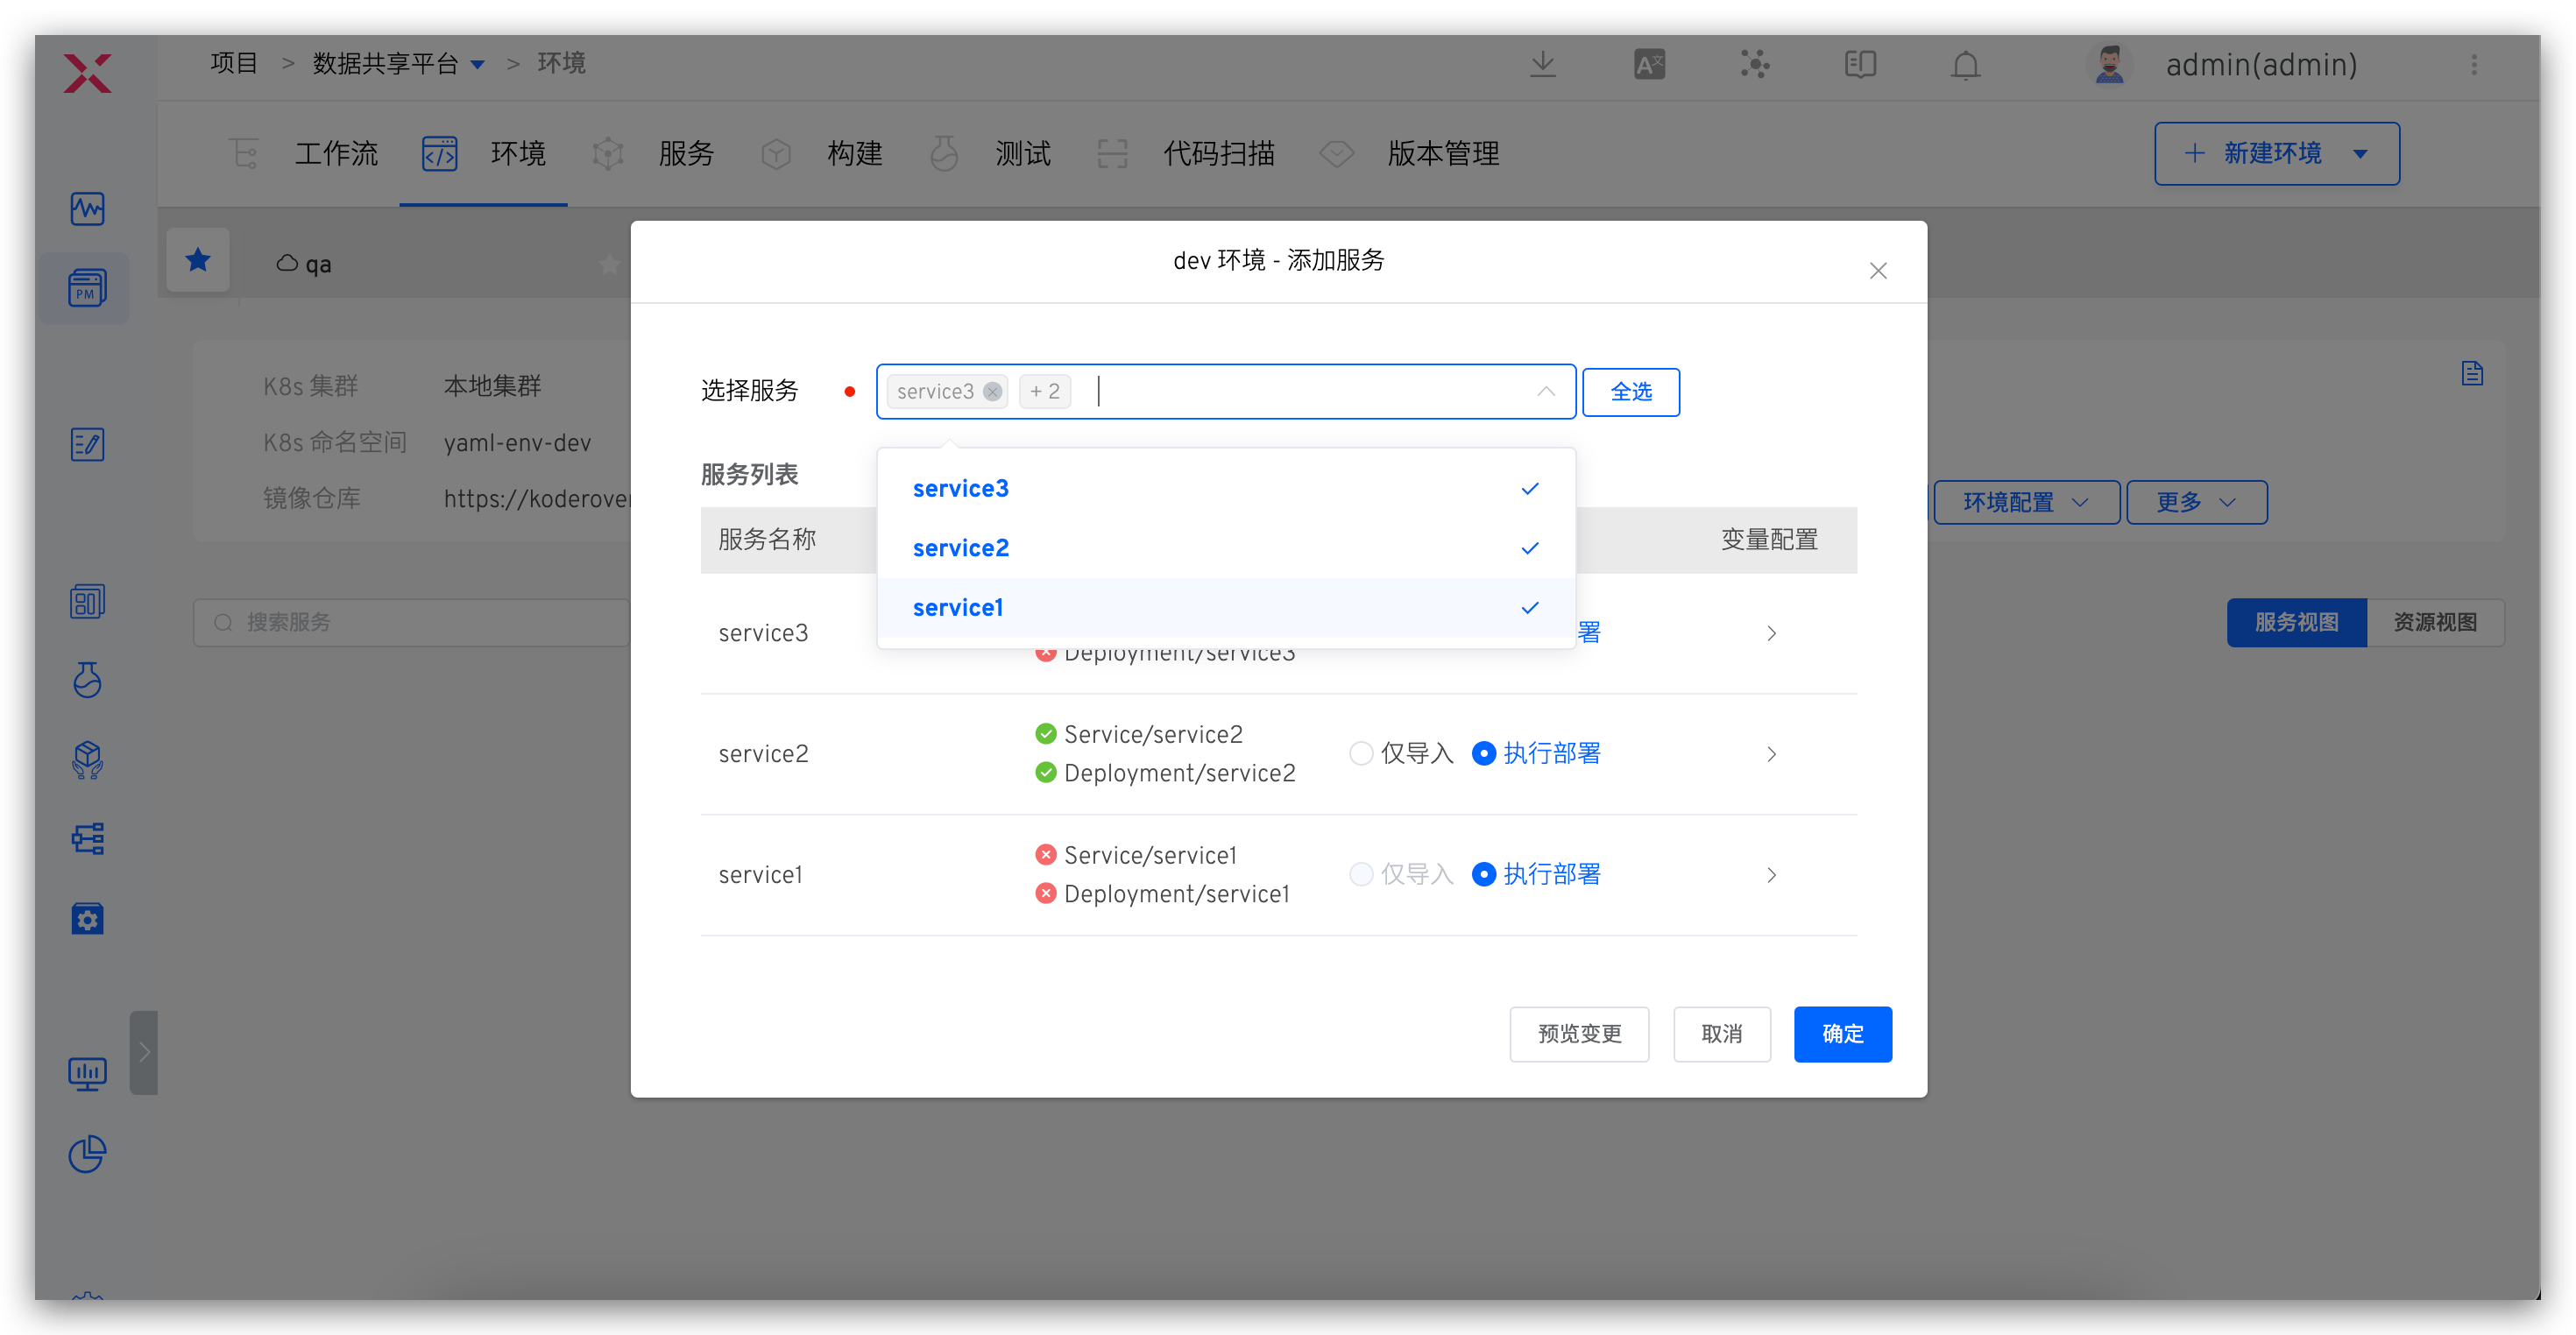Deselect service1 in the dropdown list
This screenshot has width=2576, height=1335.
pyautogui.click(x=1226, y=608)
